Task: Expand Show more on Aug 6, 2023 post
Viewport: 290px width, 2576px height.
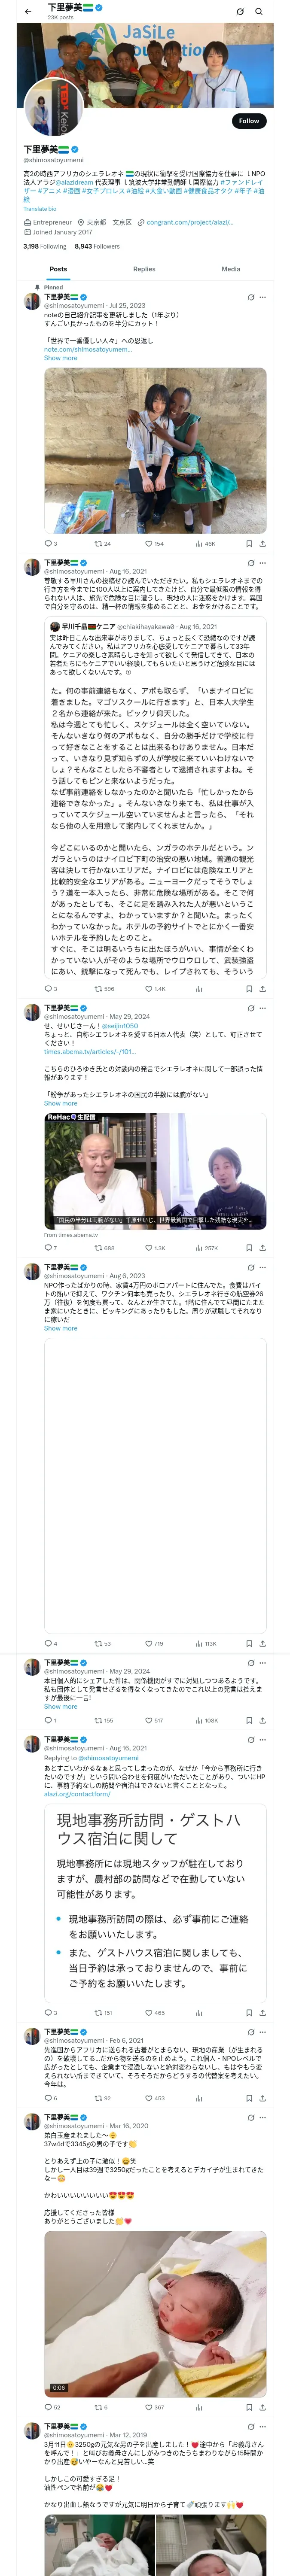Action: click(x=60, y=1327)
